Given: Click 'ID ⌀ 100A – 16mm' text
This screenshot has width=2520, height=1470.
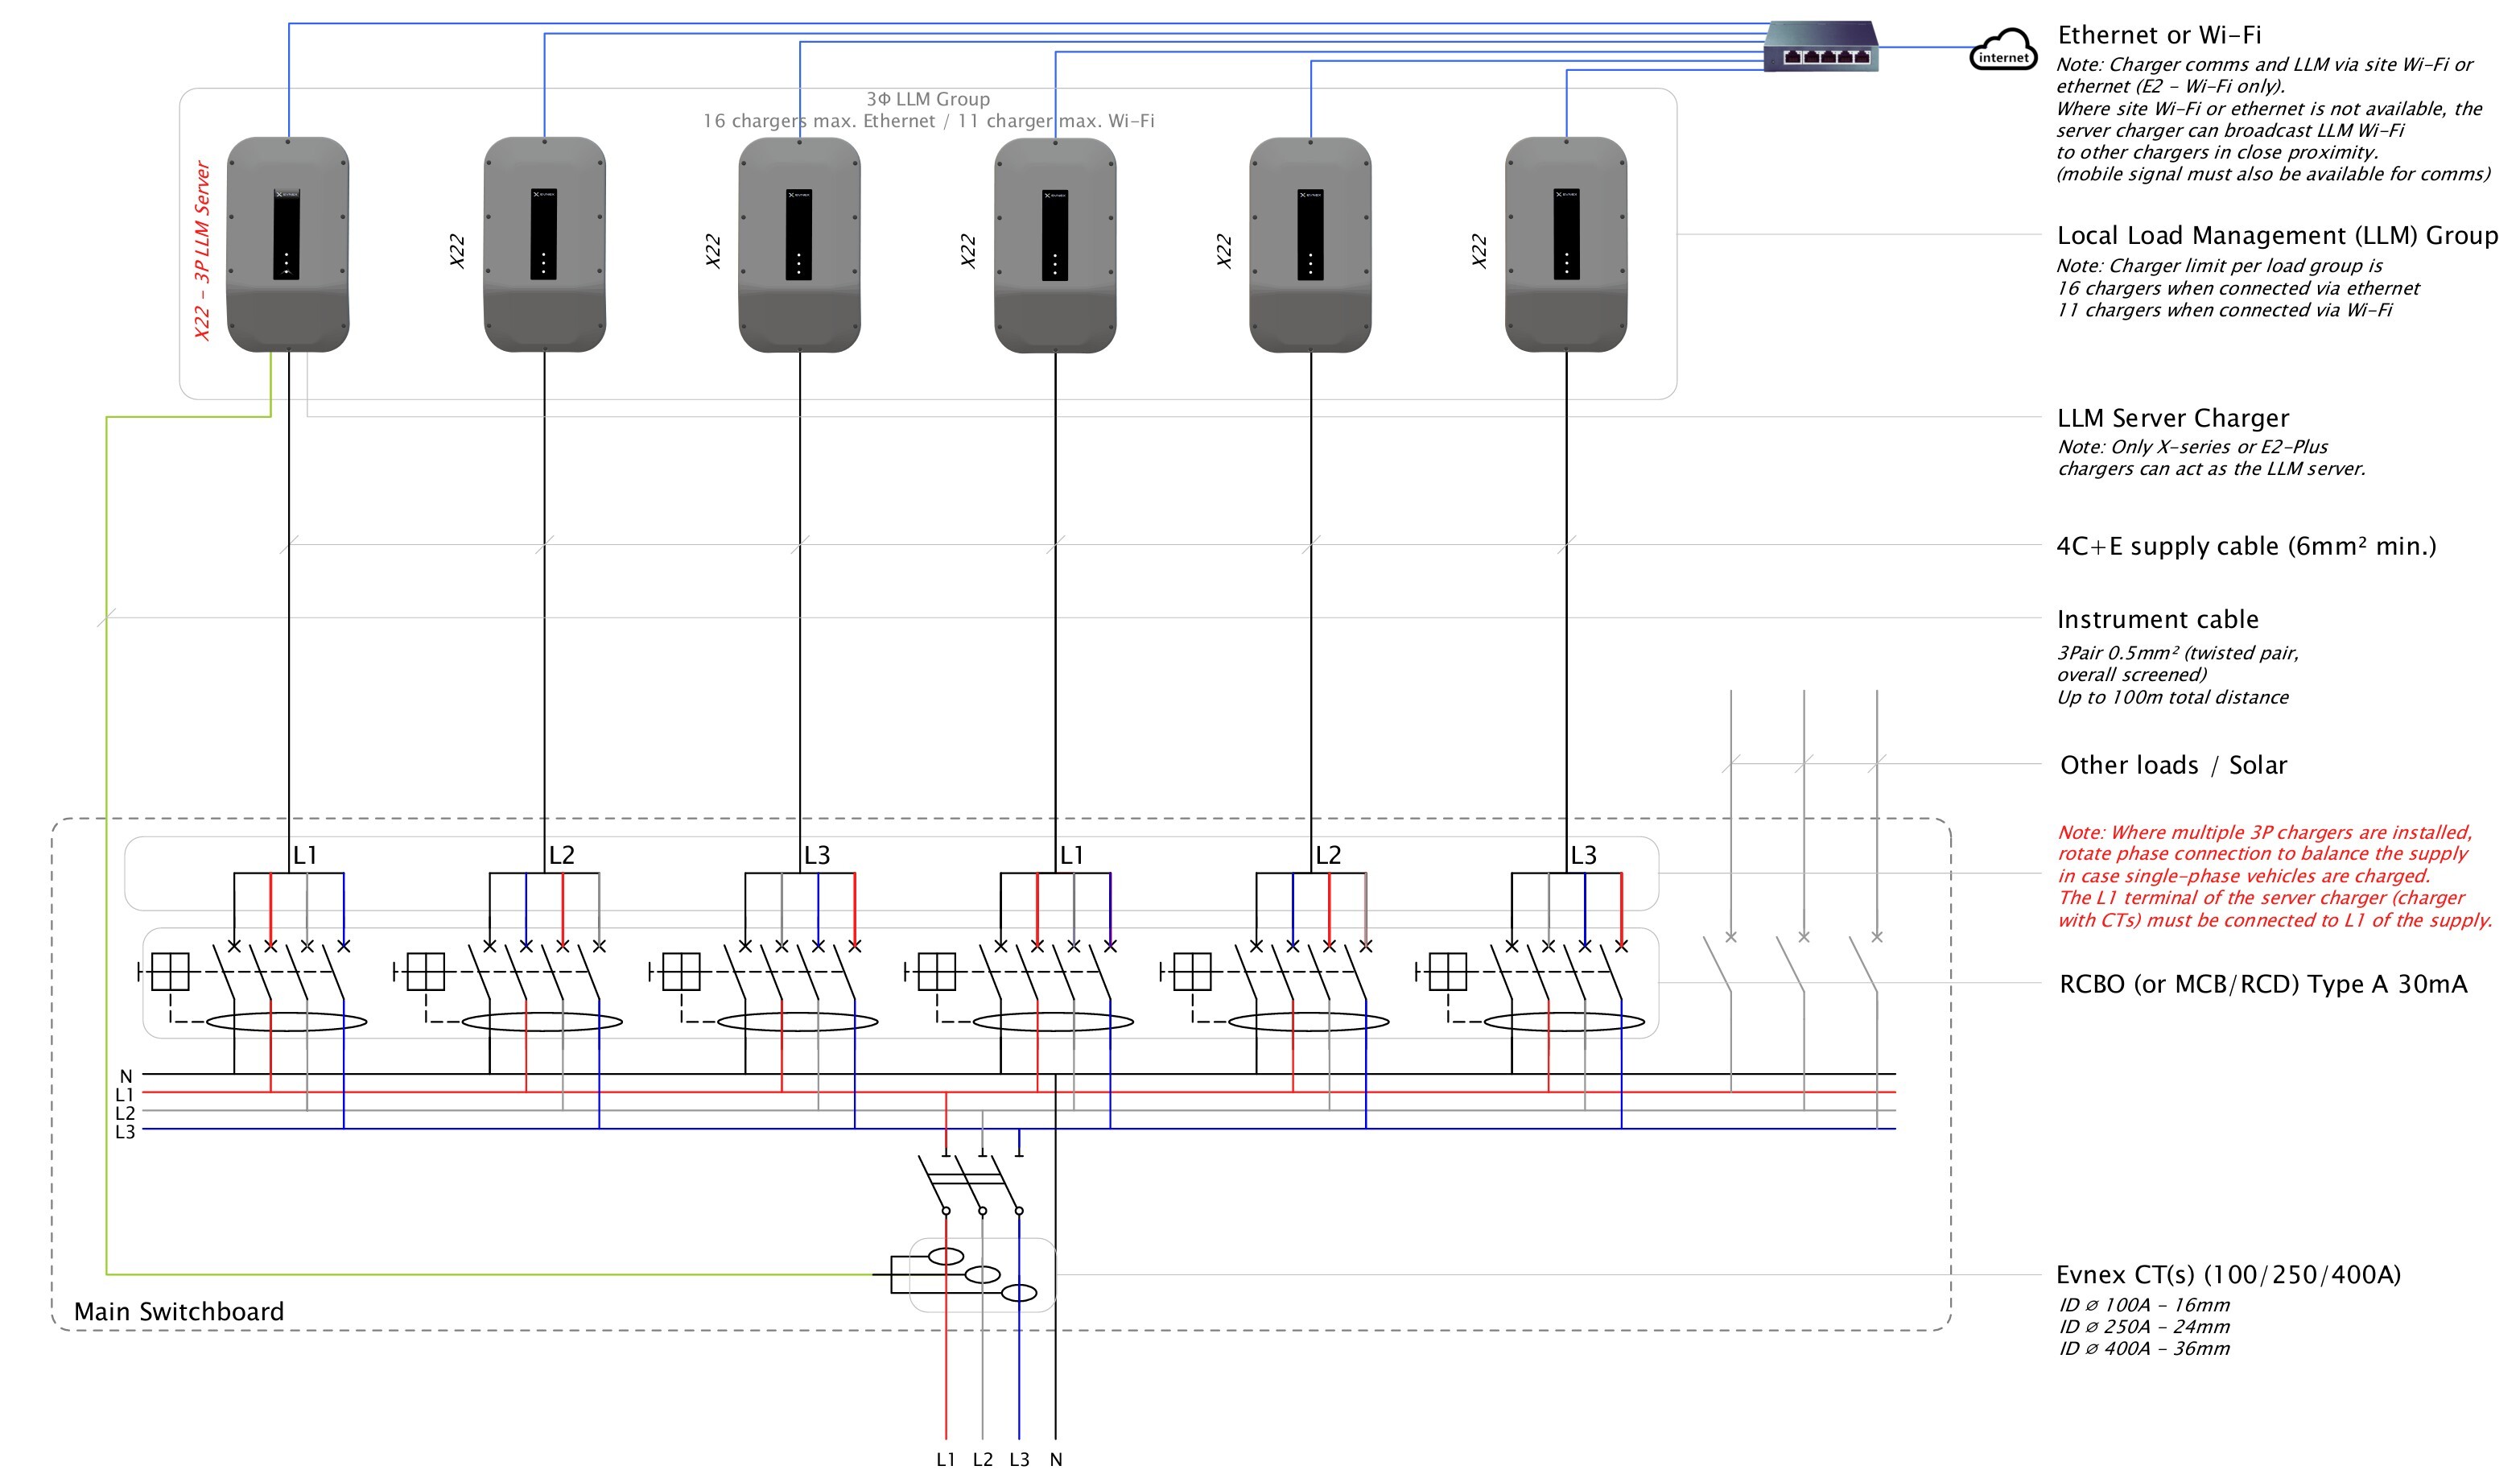Looking at the screenshot, I should (x=2144, y=1304).
